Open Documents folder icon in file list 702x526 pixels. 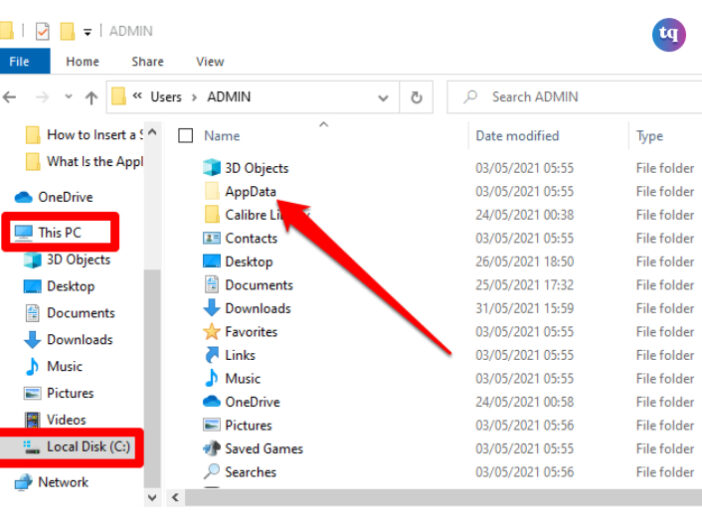click(x=212, y=285)
